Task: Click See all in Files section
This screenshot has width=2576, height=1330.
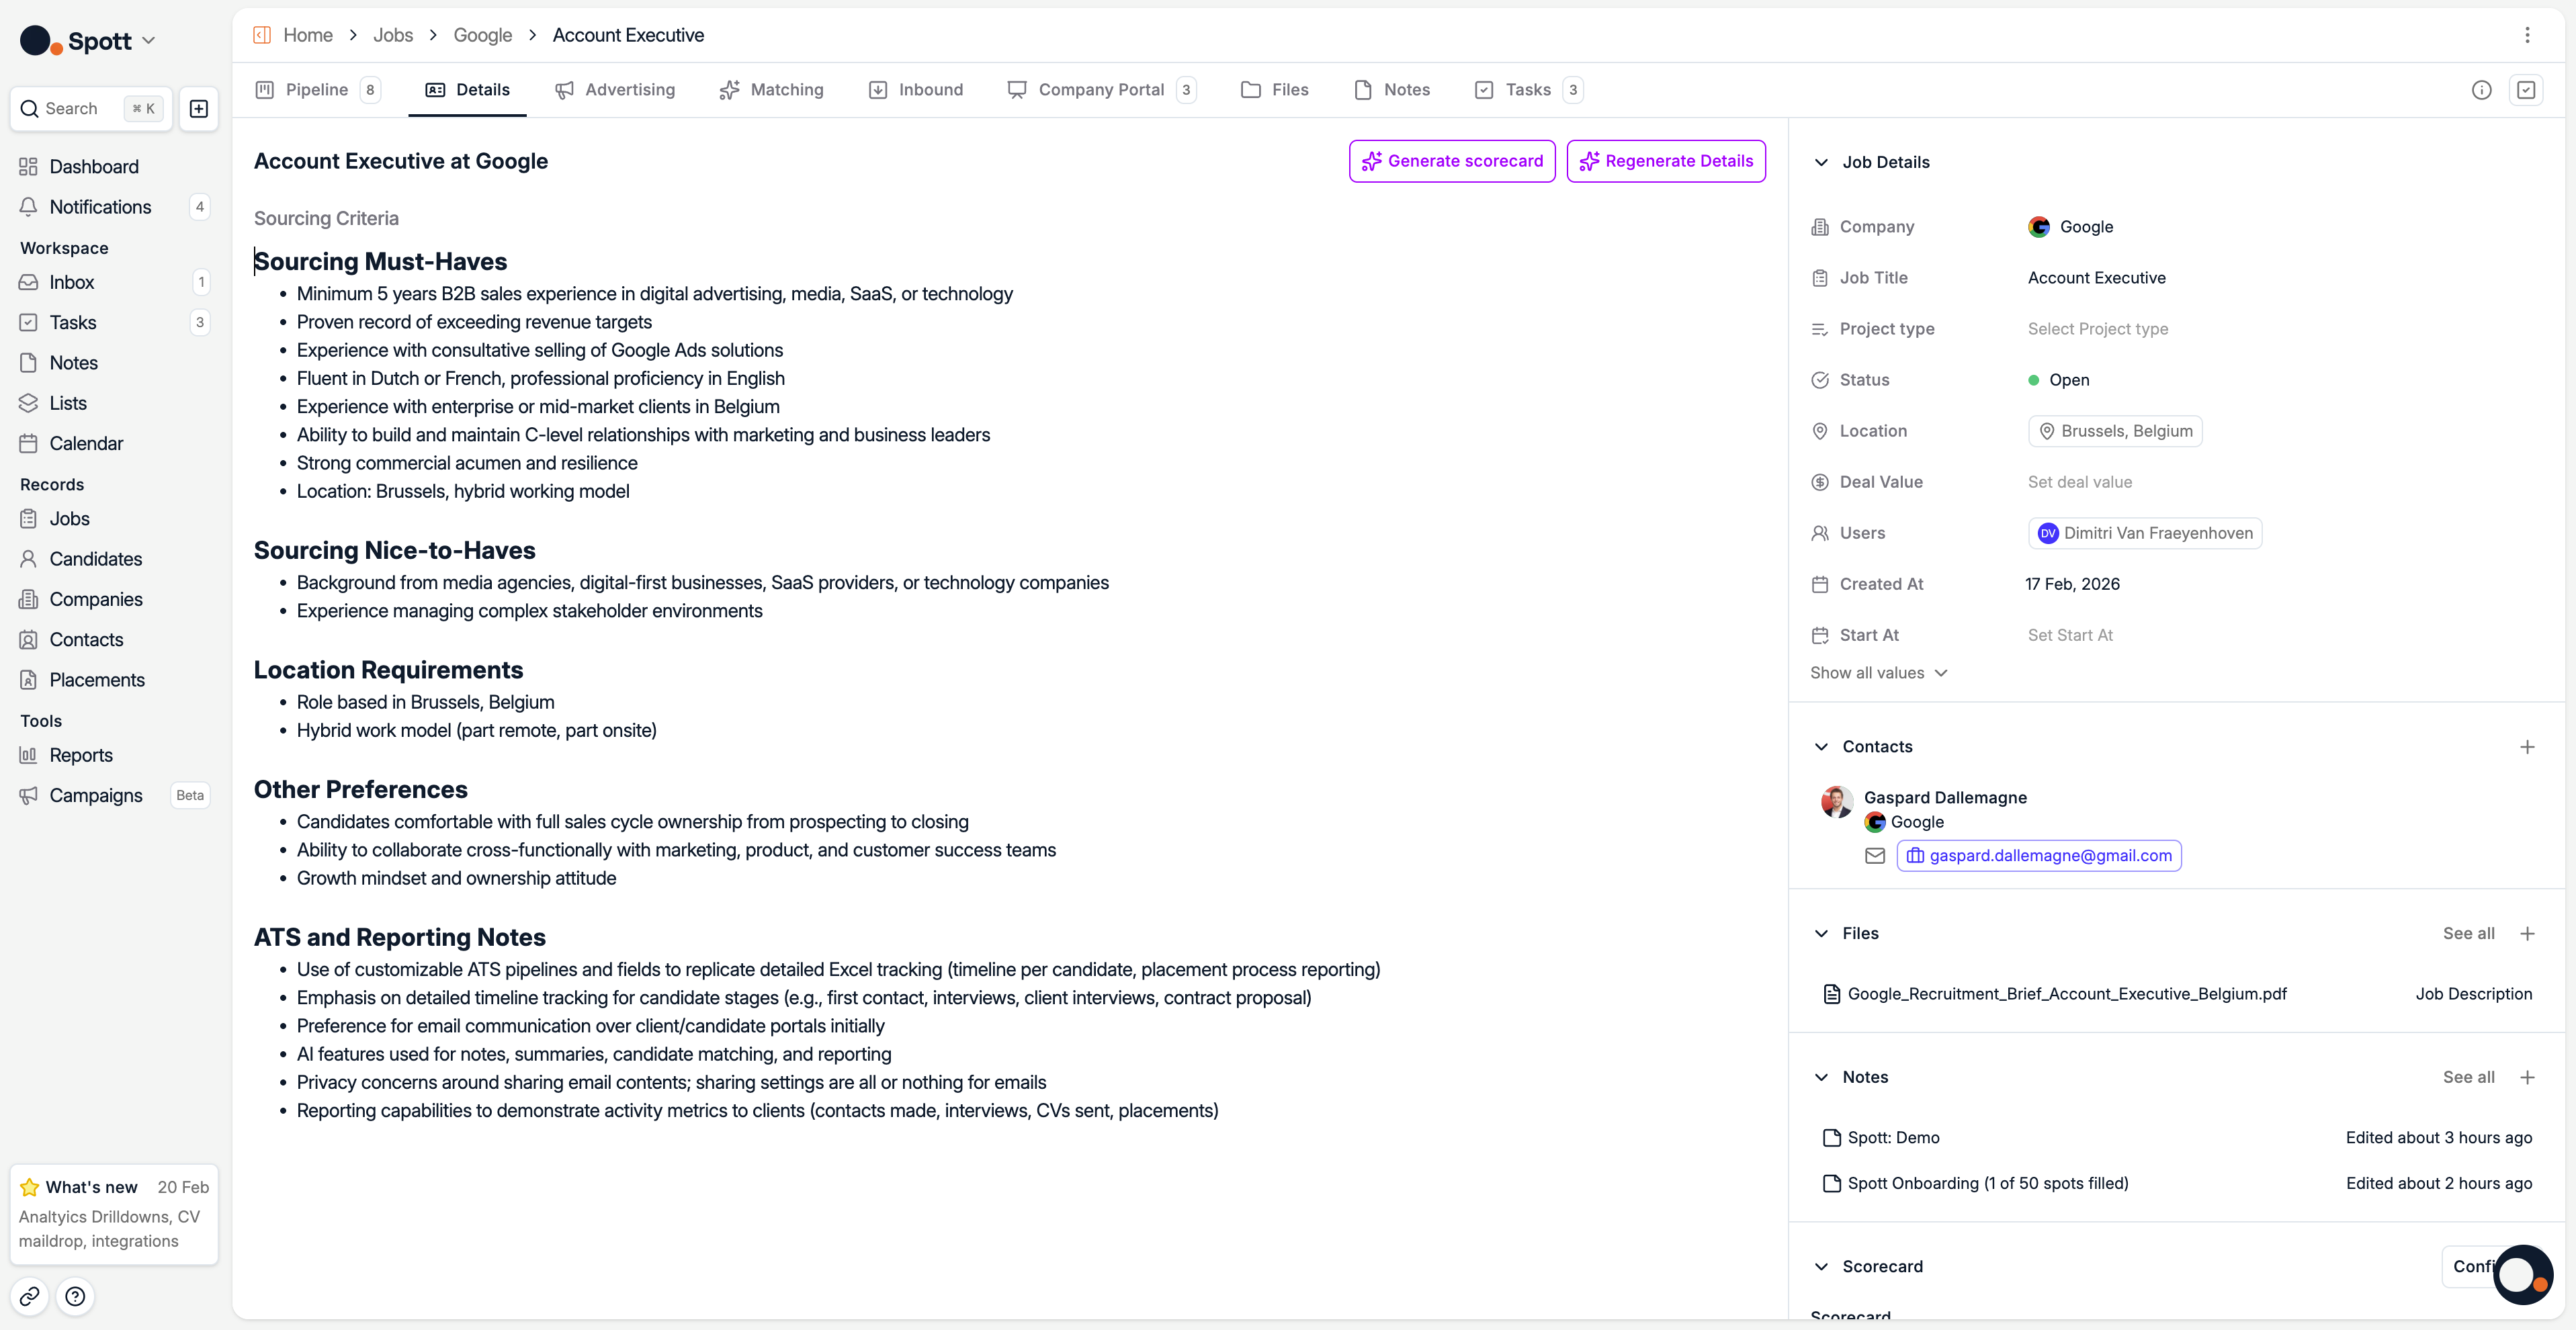Action: [x=2468, y=933]
